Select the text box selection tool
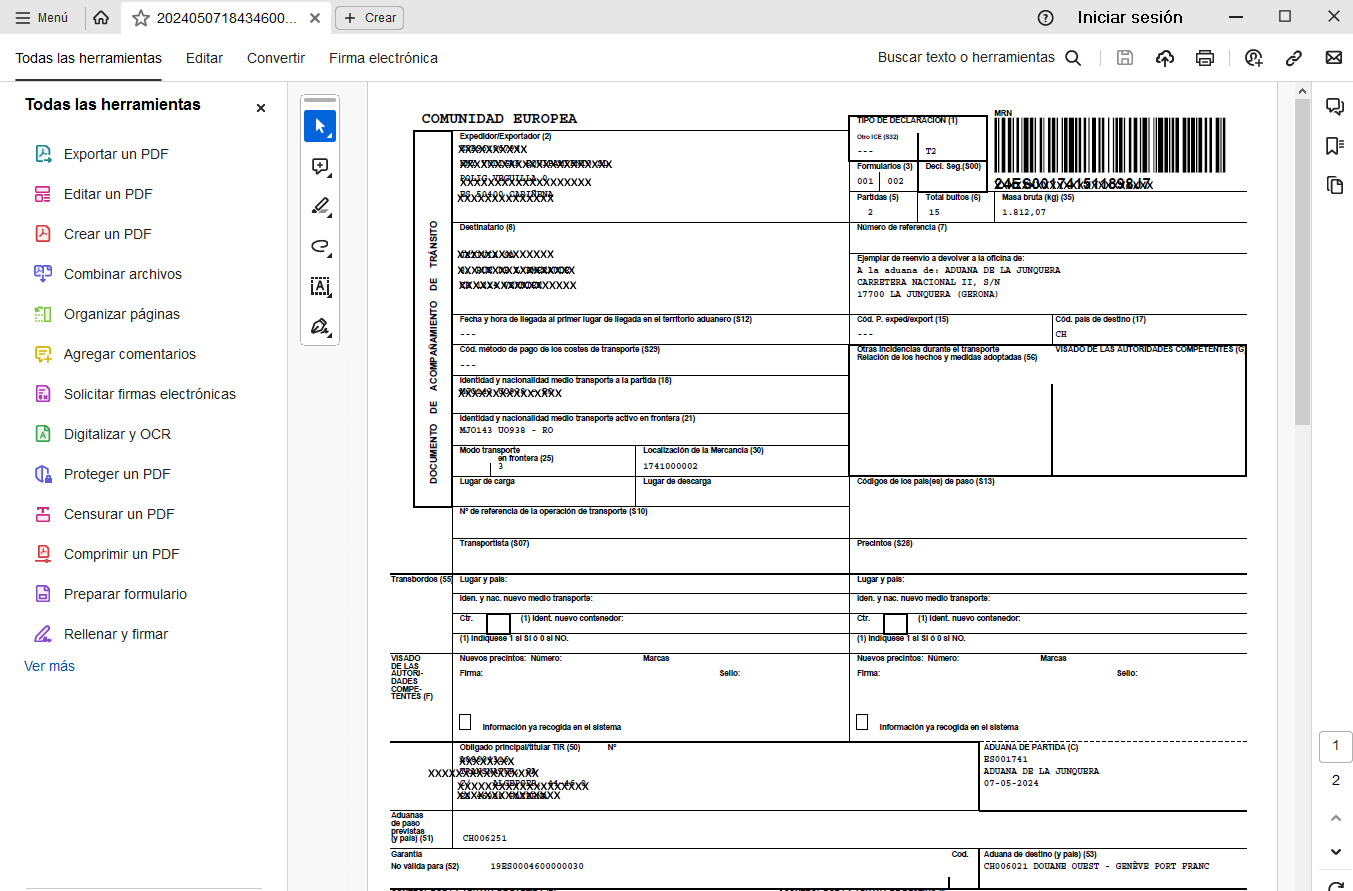Screen dimensions: 1353x891 click(320, 286)
